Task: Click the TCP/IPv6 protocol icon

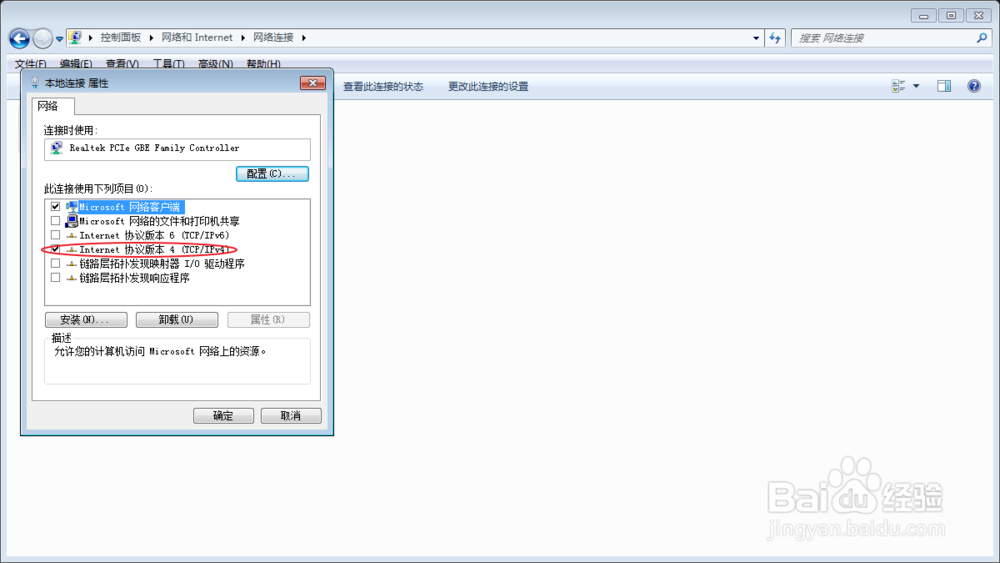Action: point(71,235)
